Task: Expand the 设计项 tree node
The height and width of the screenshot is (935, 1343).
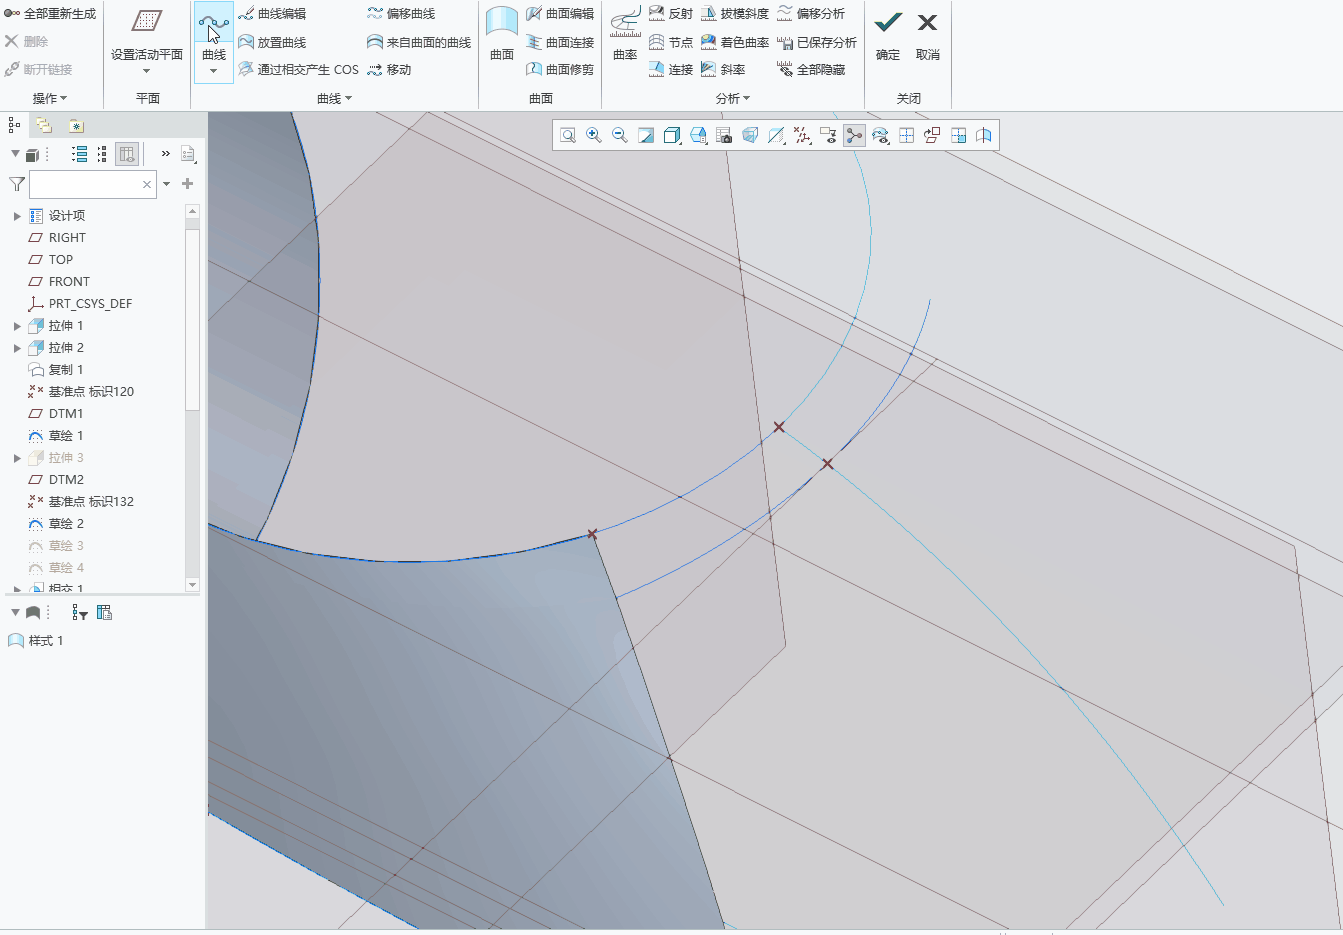Action: click(17, 216)
